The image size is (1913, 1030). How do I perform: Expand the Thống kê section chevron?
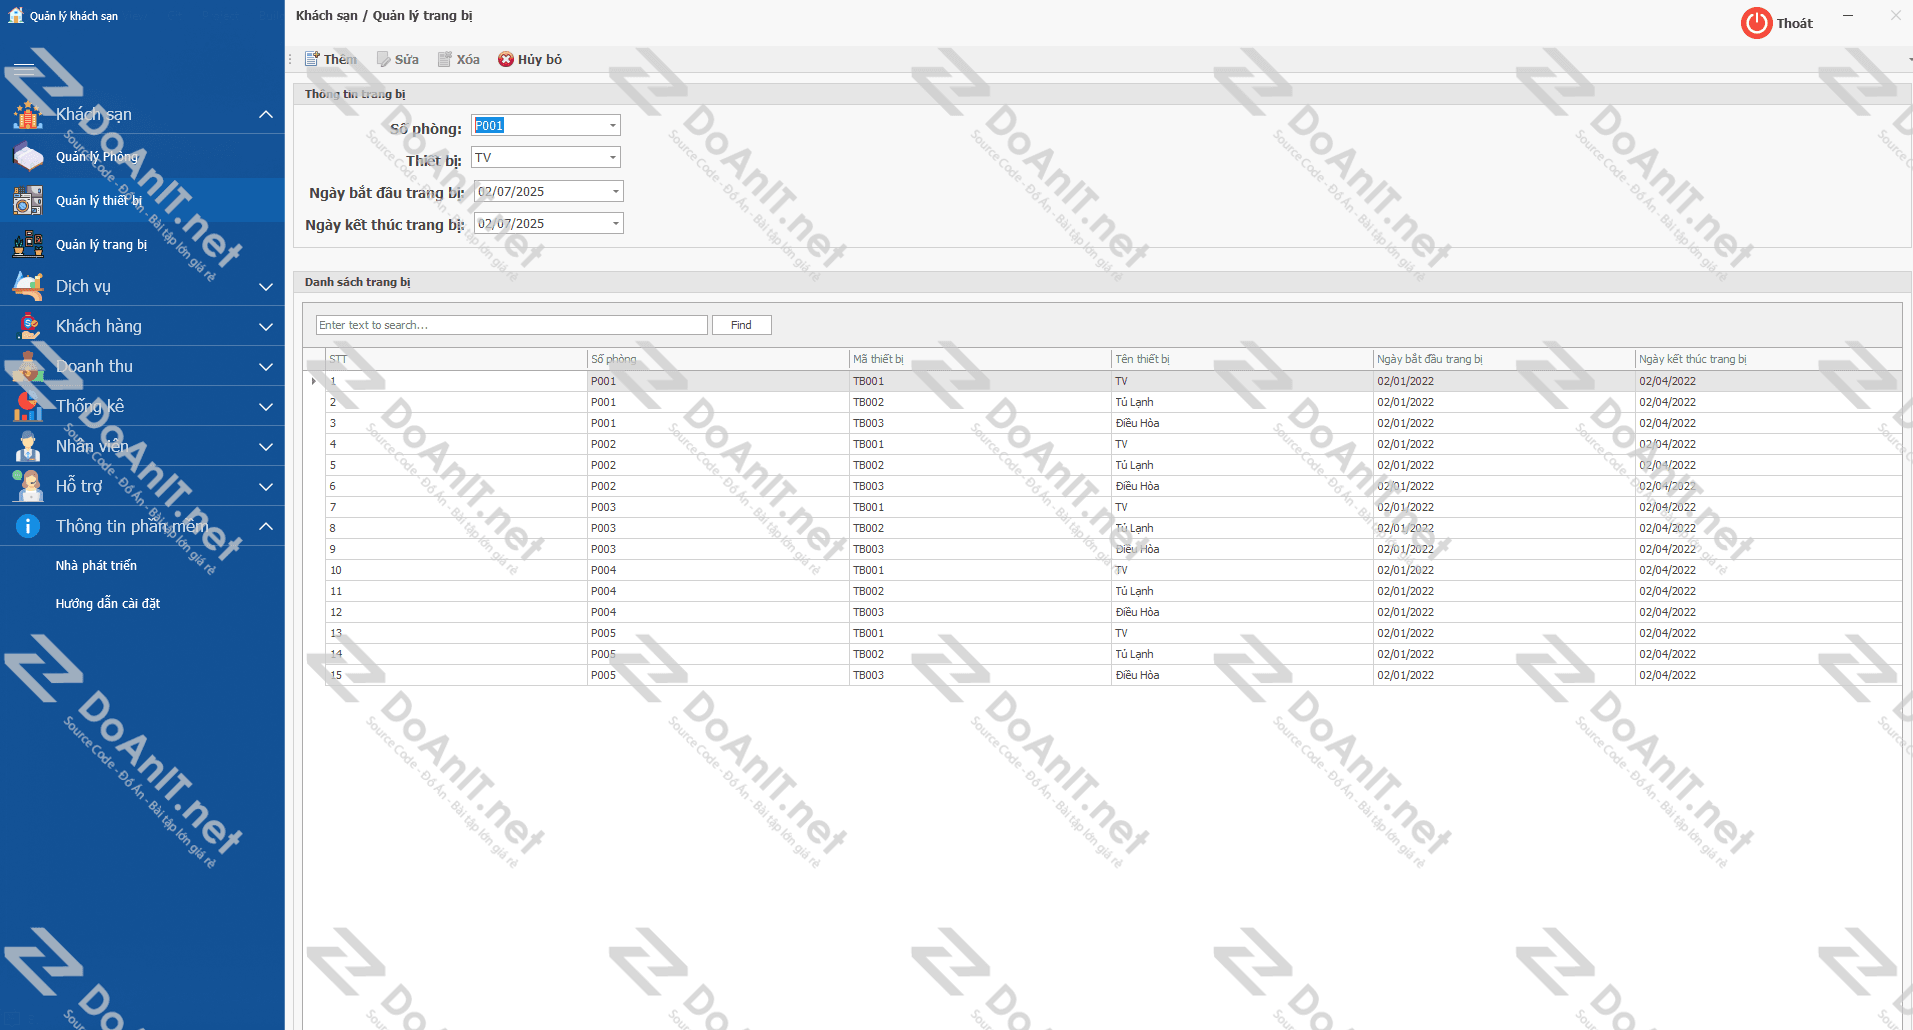click(x=266, y=407)
